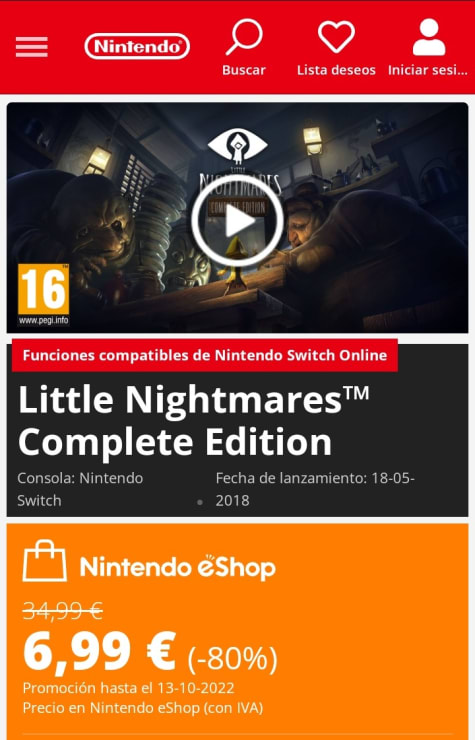Click the Little Nightmares Complete Edition title

(x=194, y=420)
